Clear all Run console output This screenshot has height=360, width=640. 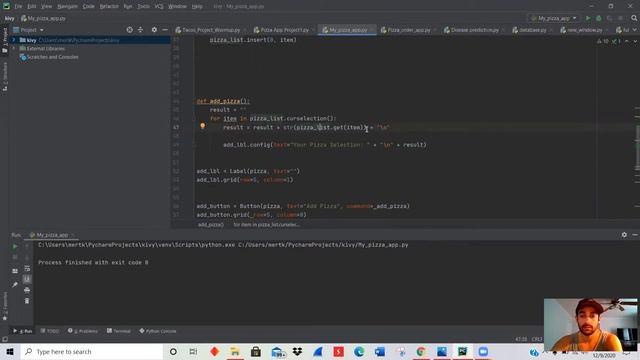[27, 301]
